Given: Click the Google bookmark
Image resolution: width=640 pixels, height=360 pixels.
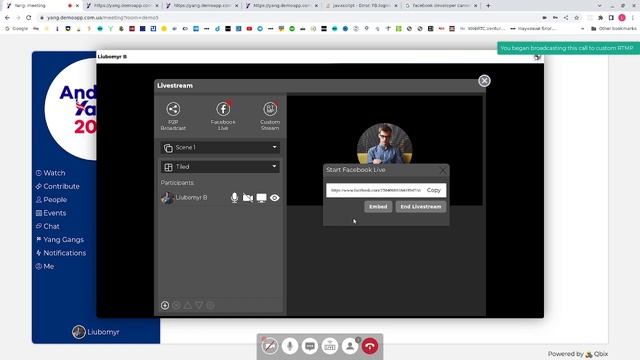Looking at the screenshot, I should click(17, 29).
